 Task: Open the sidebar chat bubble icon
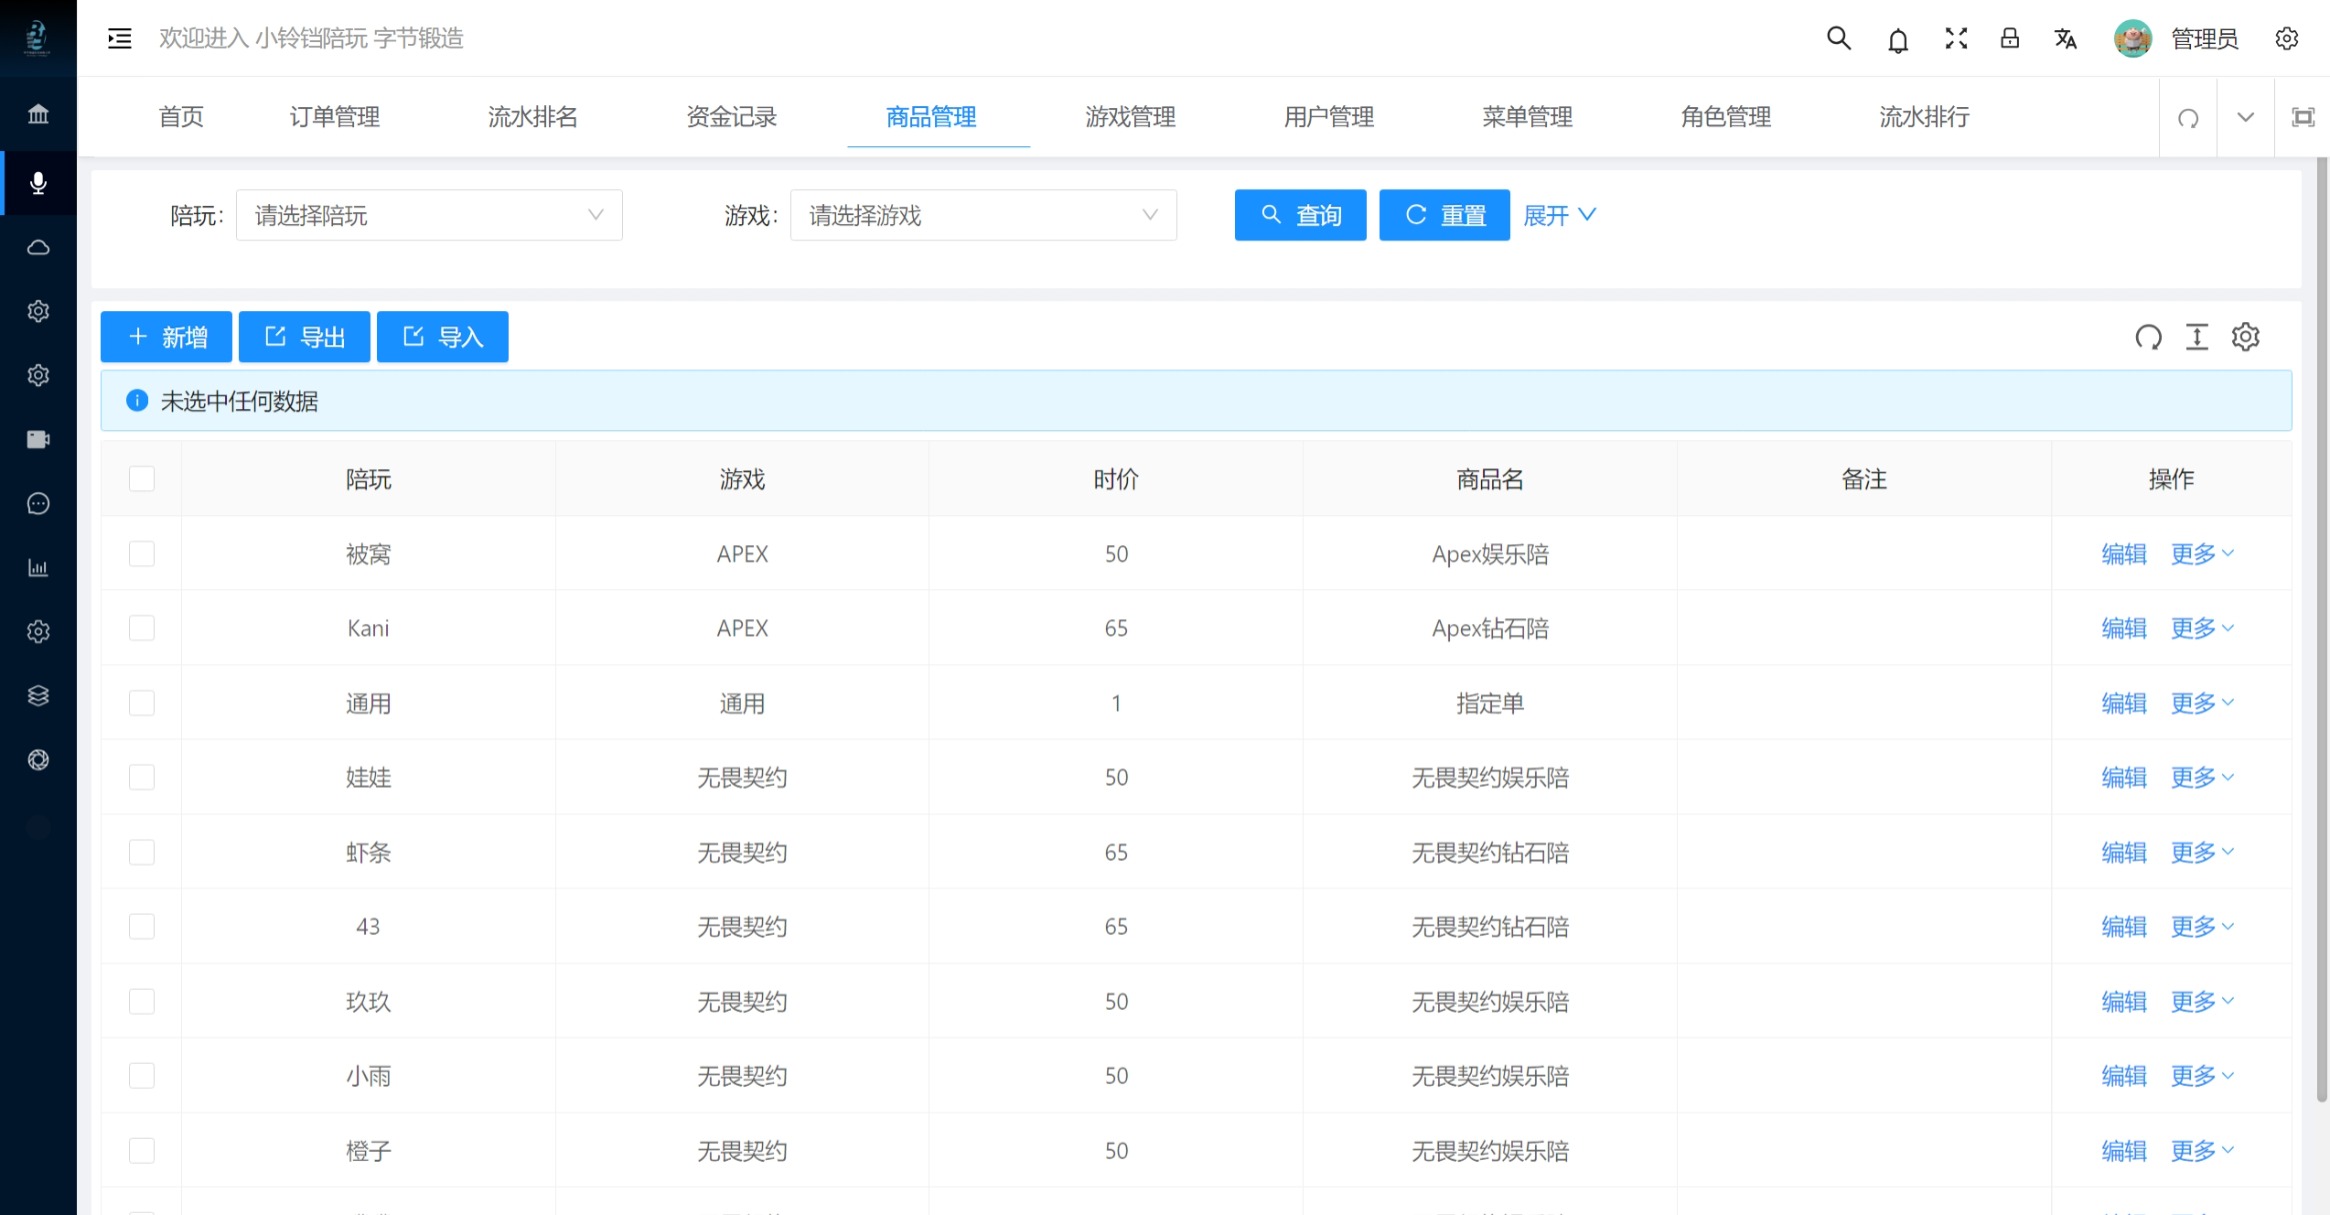pos(38,503)
